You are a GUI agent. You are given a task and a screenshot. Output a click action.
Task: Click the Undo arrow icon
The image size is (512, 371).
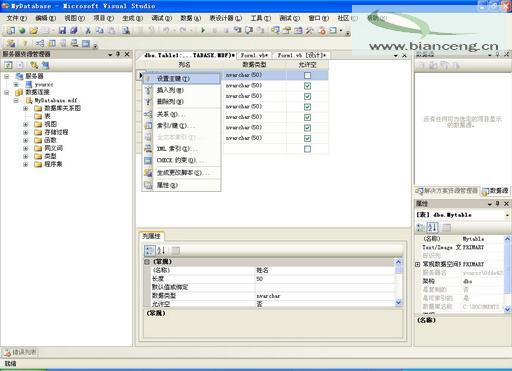pos(166,30)
